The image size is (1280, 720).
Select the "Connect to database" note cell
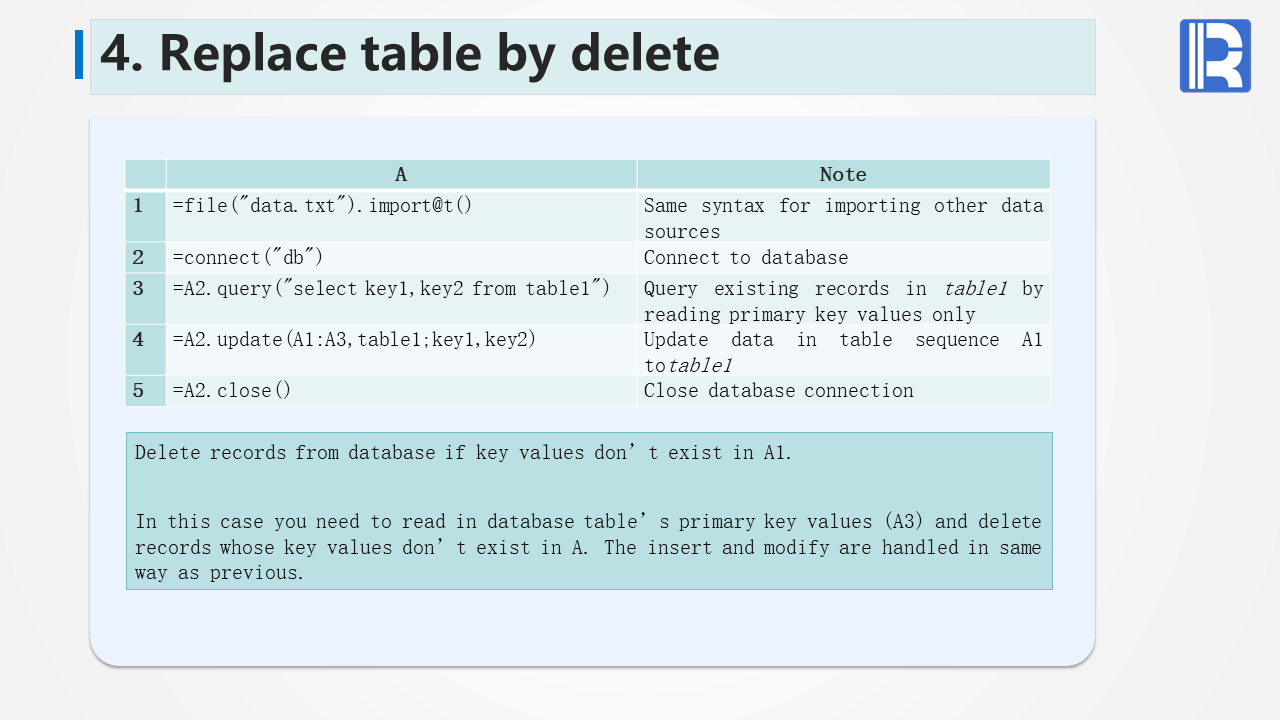click(x=746, y=258)
